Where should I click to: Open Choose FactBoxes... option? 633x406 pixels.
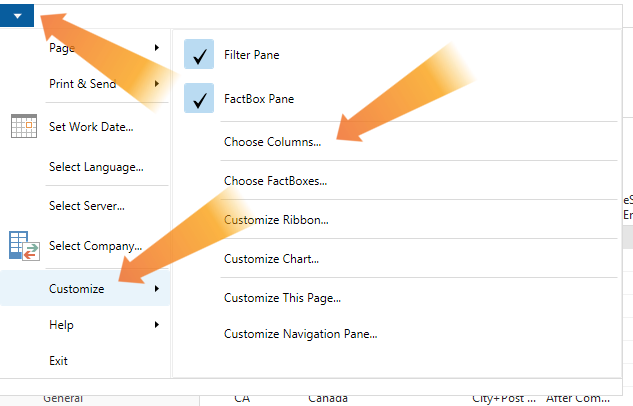(x=275, y=181)
